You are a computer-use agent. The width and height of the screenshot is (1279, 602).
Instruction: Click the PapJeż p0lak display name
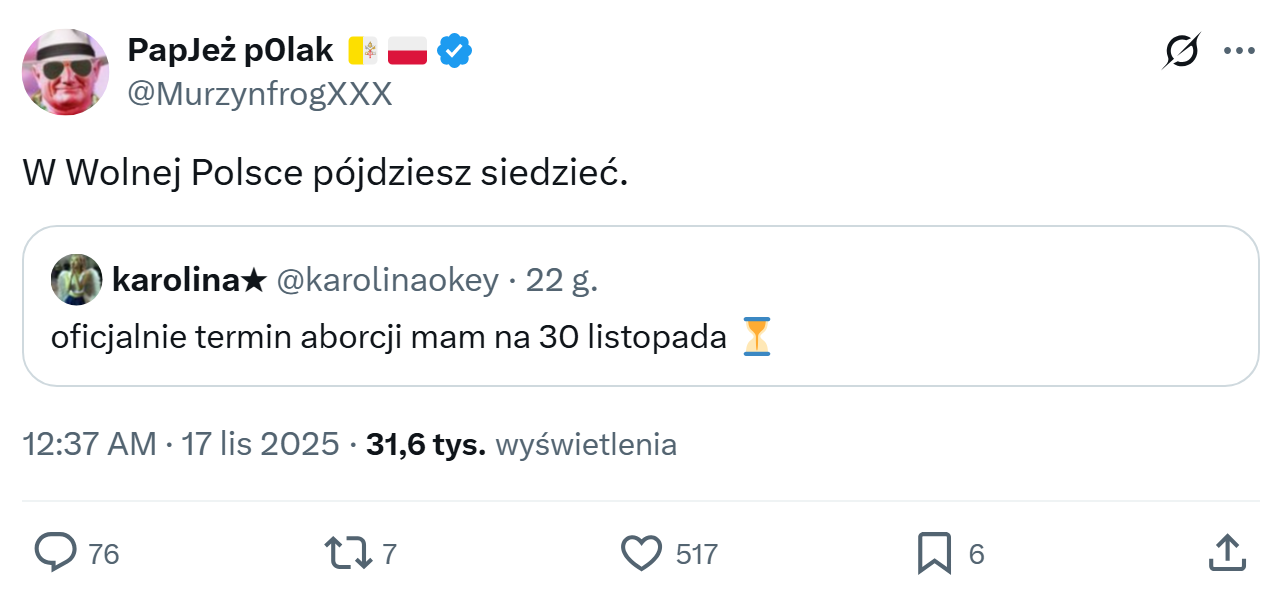click(x=230, y=49)
